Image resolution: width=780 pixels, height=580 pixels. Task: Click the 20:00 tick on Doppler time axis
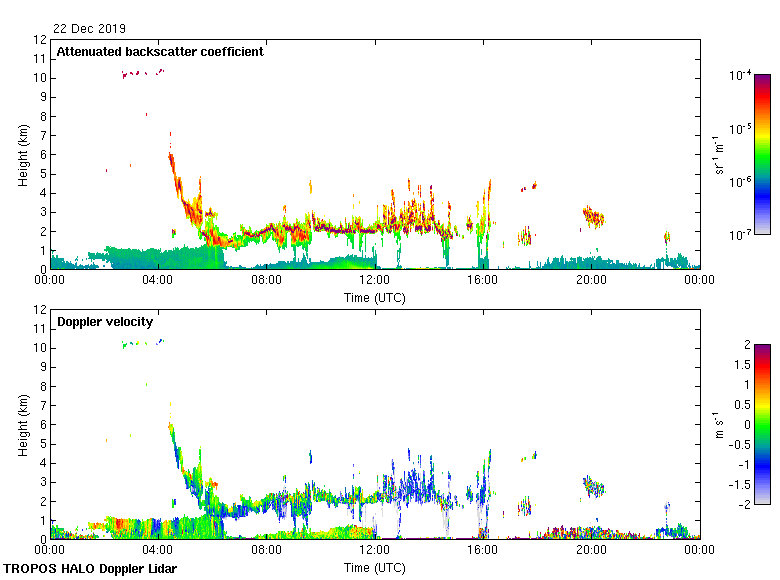(591, 551)
